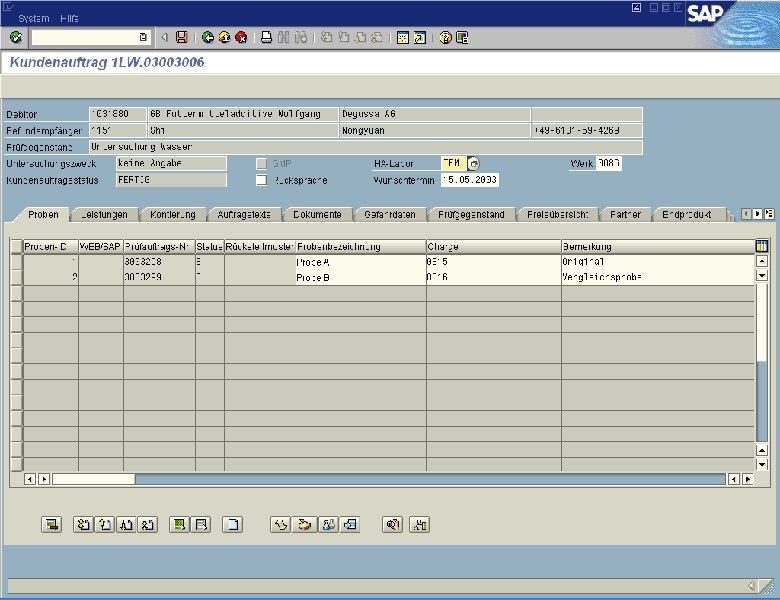780x600 pixels.
Task: Click table scroll-down arrow at bottom right
Action: coord(762,465)
